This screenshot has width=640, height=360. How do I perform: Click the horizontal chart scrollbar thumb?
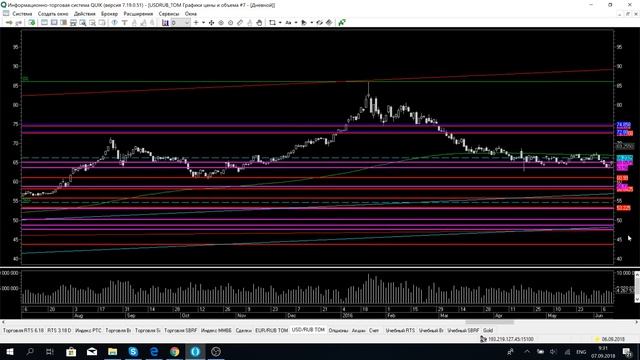click(489, 322)
